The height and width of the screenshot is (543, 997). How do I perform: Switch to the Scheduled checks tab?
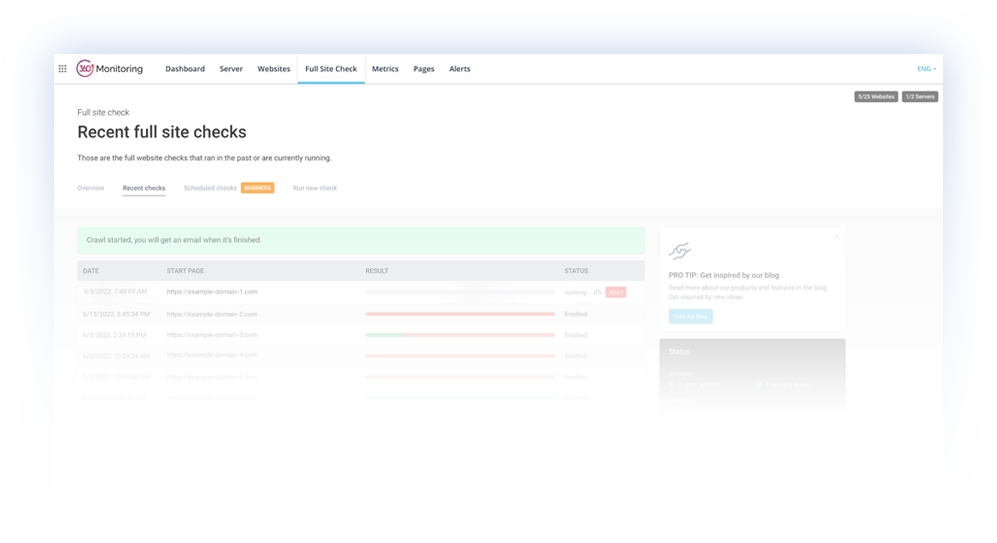coord(210,188)
